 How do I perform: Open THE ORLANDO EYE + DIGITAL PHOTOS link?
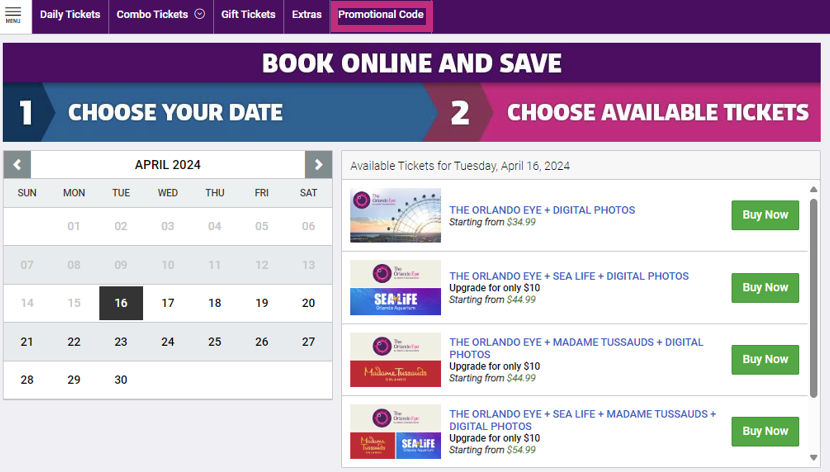[x=542, y=210]
